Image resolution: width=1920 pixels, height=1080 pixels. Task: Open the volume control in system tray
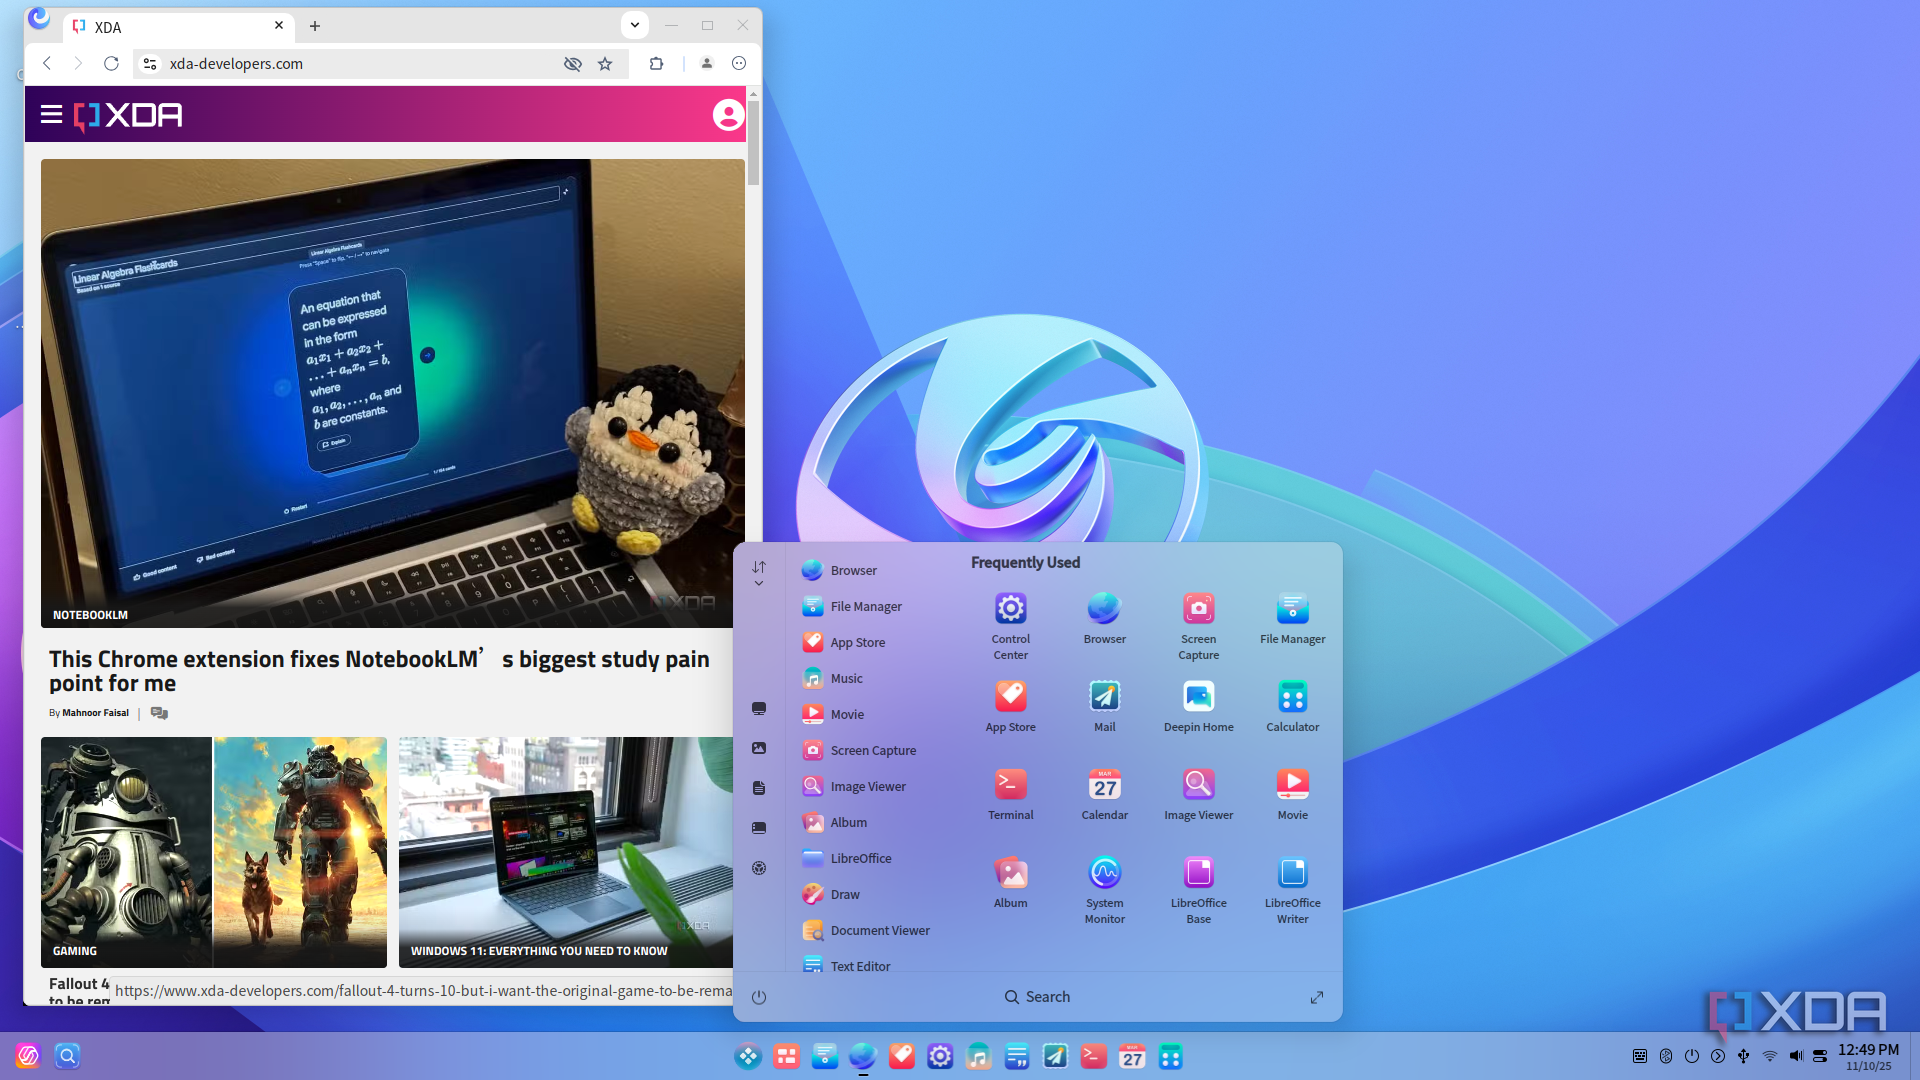(x=1795, y=1056)
